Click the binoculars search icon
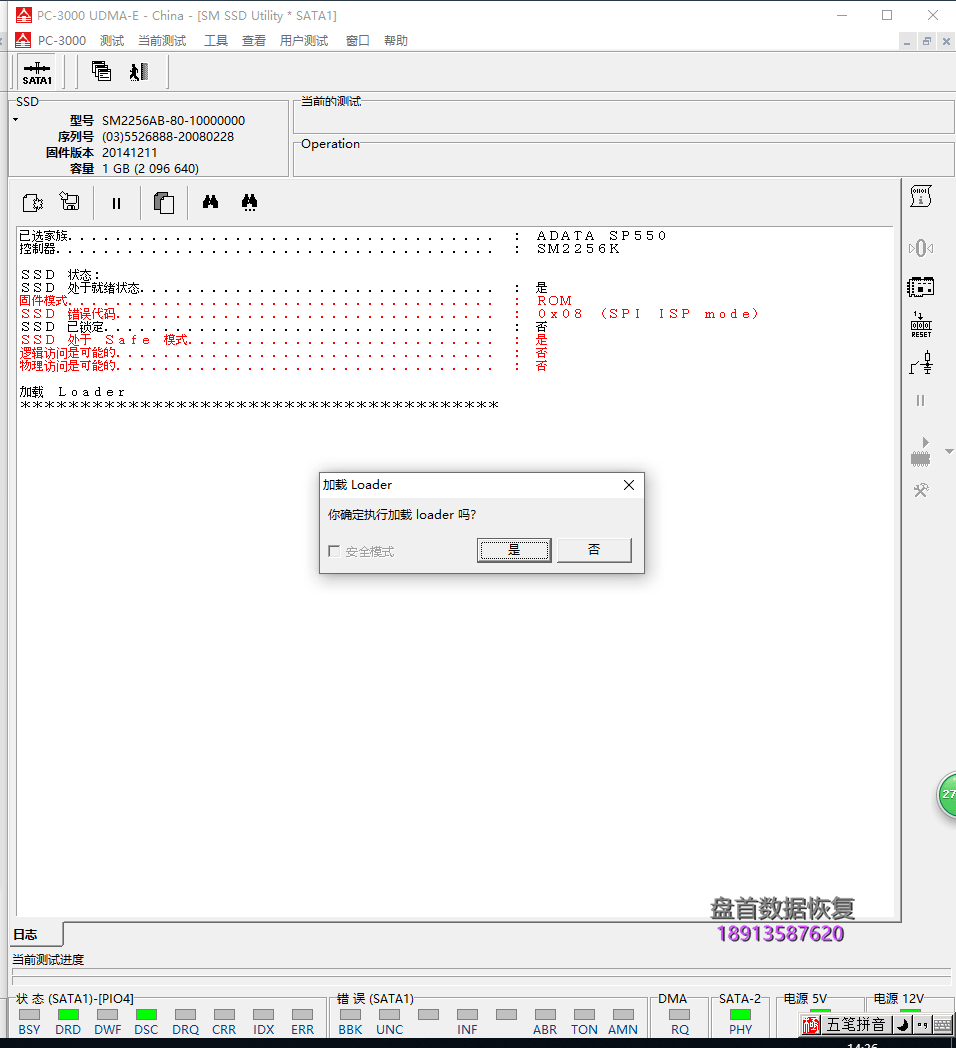 point(211,201)
